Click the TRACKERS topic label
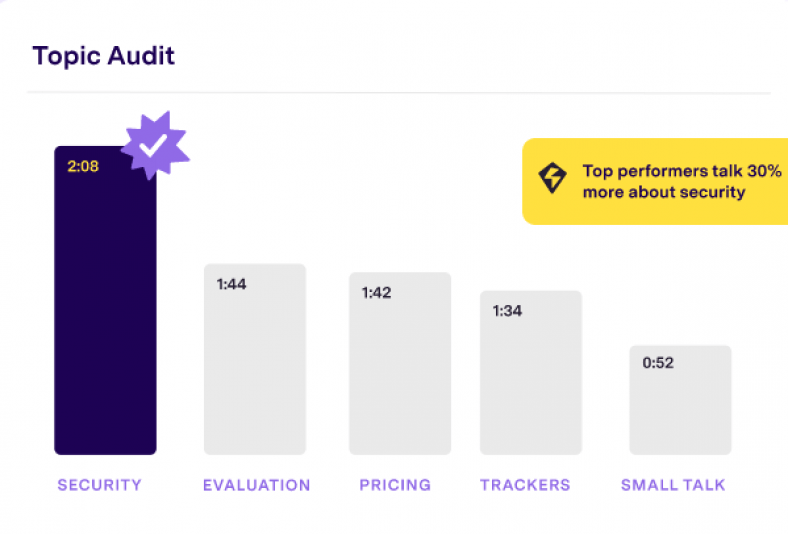The image size is (788, 534). [525, 485]
